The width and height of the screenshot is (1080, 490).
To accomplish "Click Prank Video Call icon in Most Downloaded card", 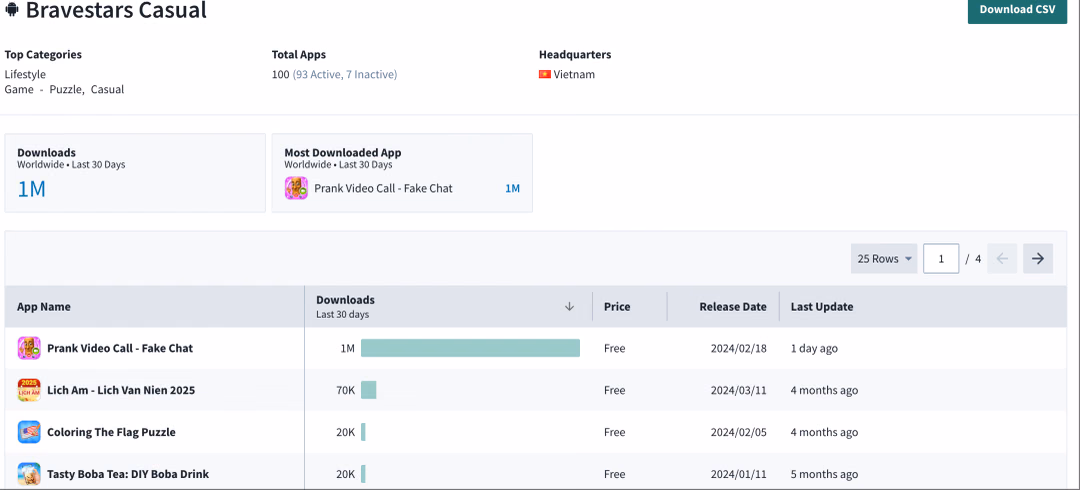I will [x=296, y=188].
